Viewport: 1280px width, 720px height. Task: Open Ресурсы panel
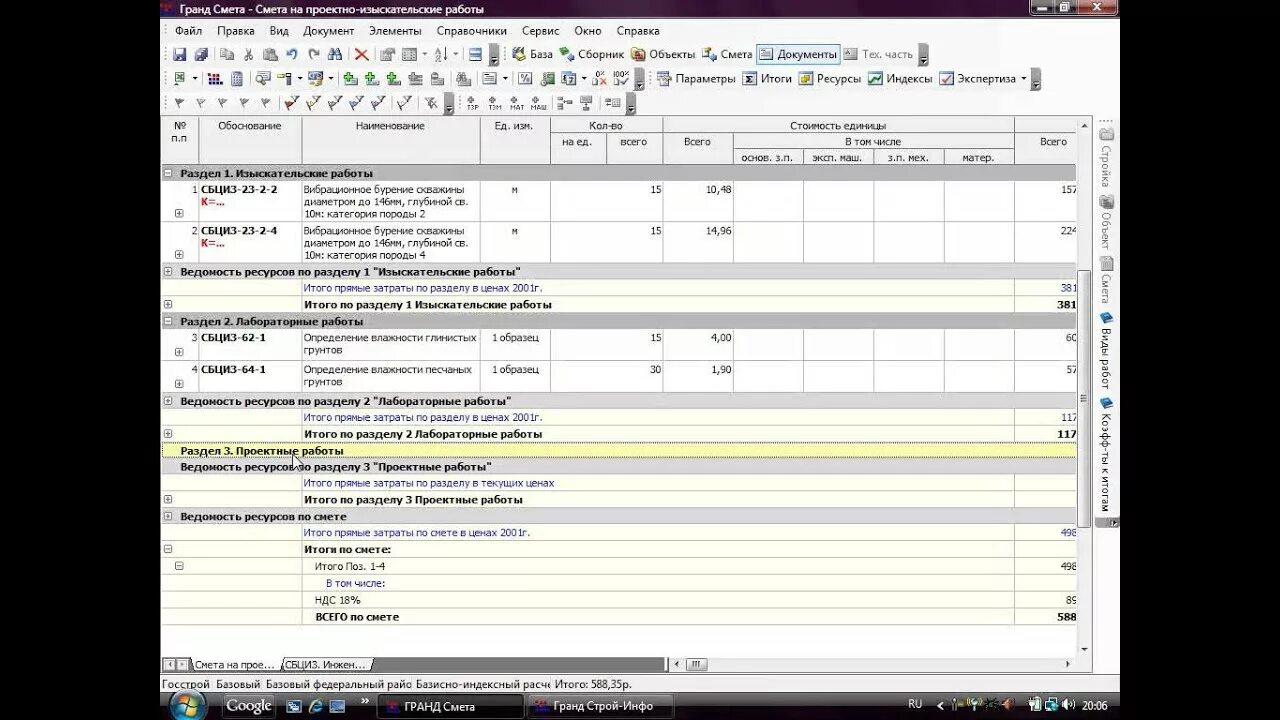click(x=829, y=78)
